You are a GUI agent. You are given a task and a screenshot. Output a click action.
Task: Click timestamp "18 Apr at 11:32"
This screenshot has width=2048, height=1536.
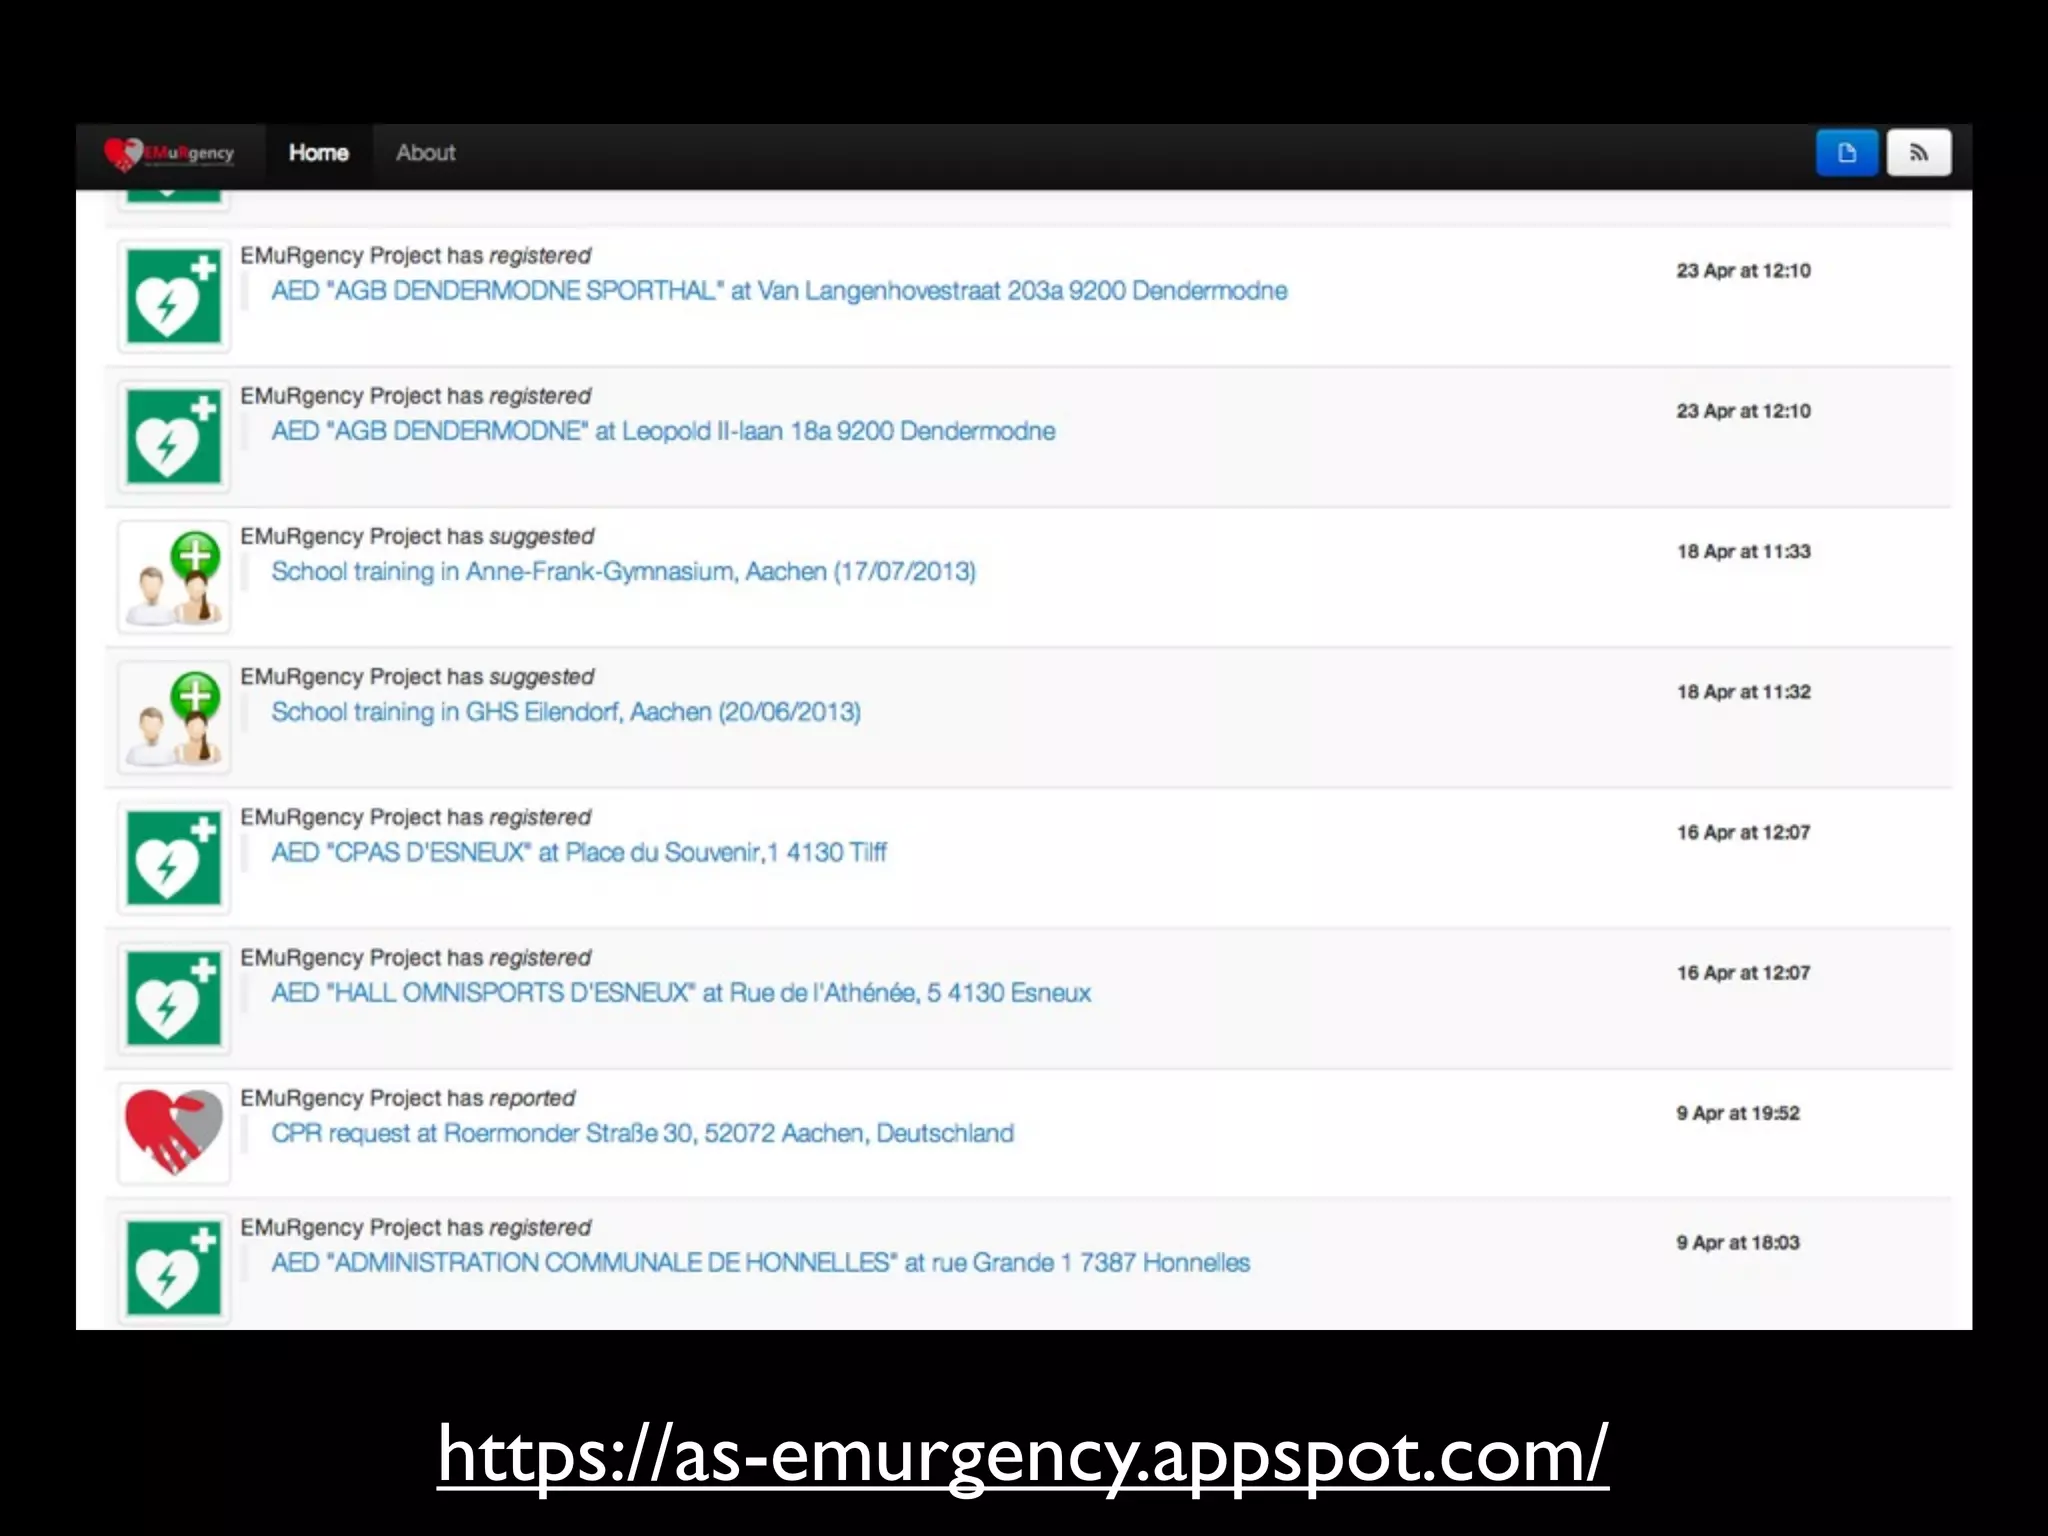coord(1744,692)
